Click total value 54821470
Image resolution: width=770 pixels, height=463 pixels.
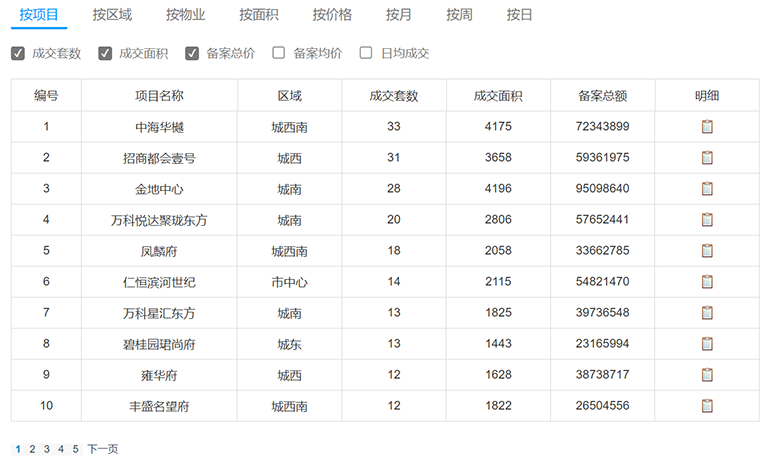coord(603,281)
